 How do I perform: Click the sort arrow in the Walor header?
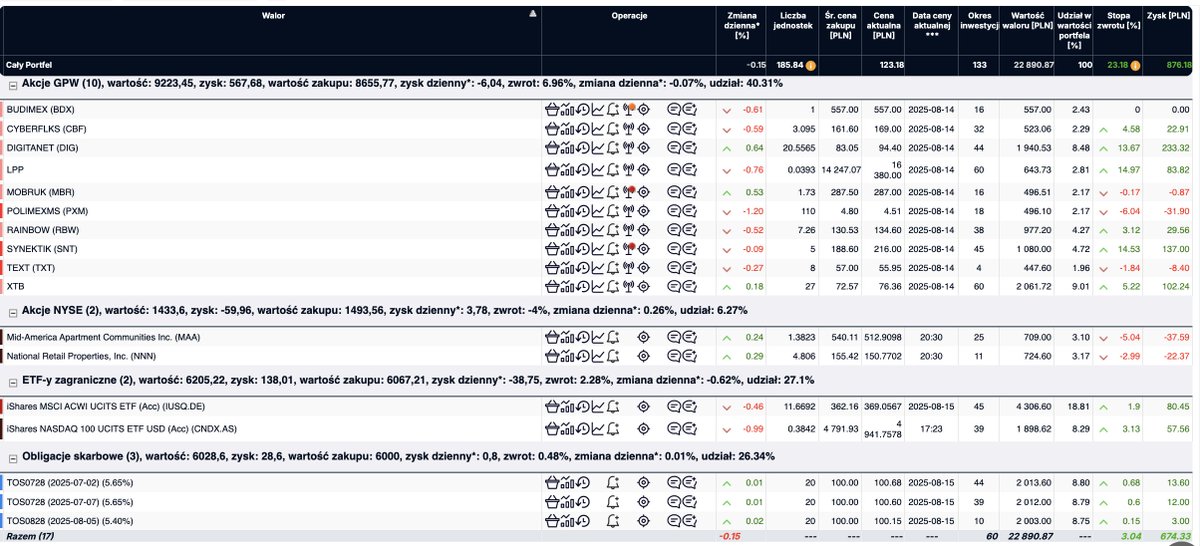pyautogui.click(x=532, y=14)
